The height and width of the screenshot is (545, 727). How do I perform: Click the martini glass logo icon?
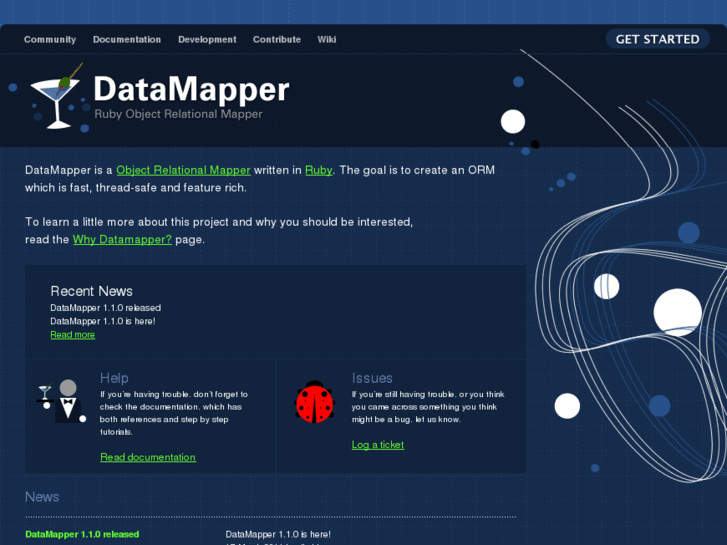coord(57,97)
